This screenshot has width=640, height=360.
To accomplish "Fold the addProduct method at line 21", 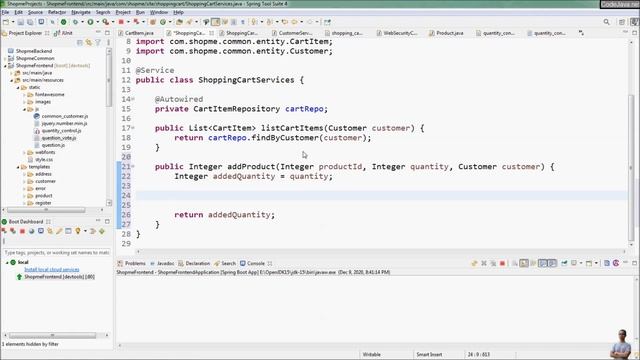I will (133, 167).
